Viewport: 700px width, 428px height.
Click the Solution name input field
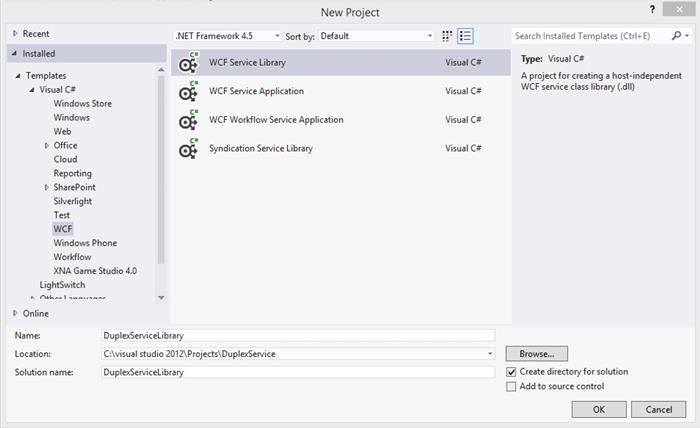(298, 372)
